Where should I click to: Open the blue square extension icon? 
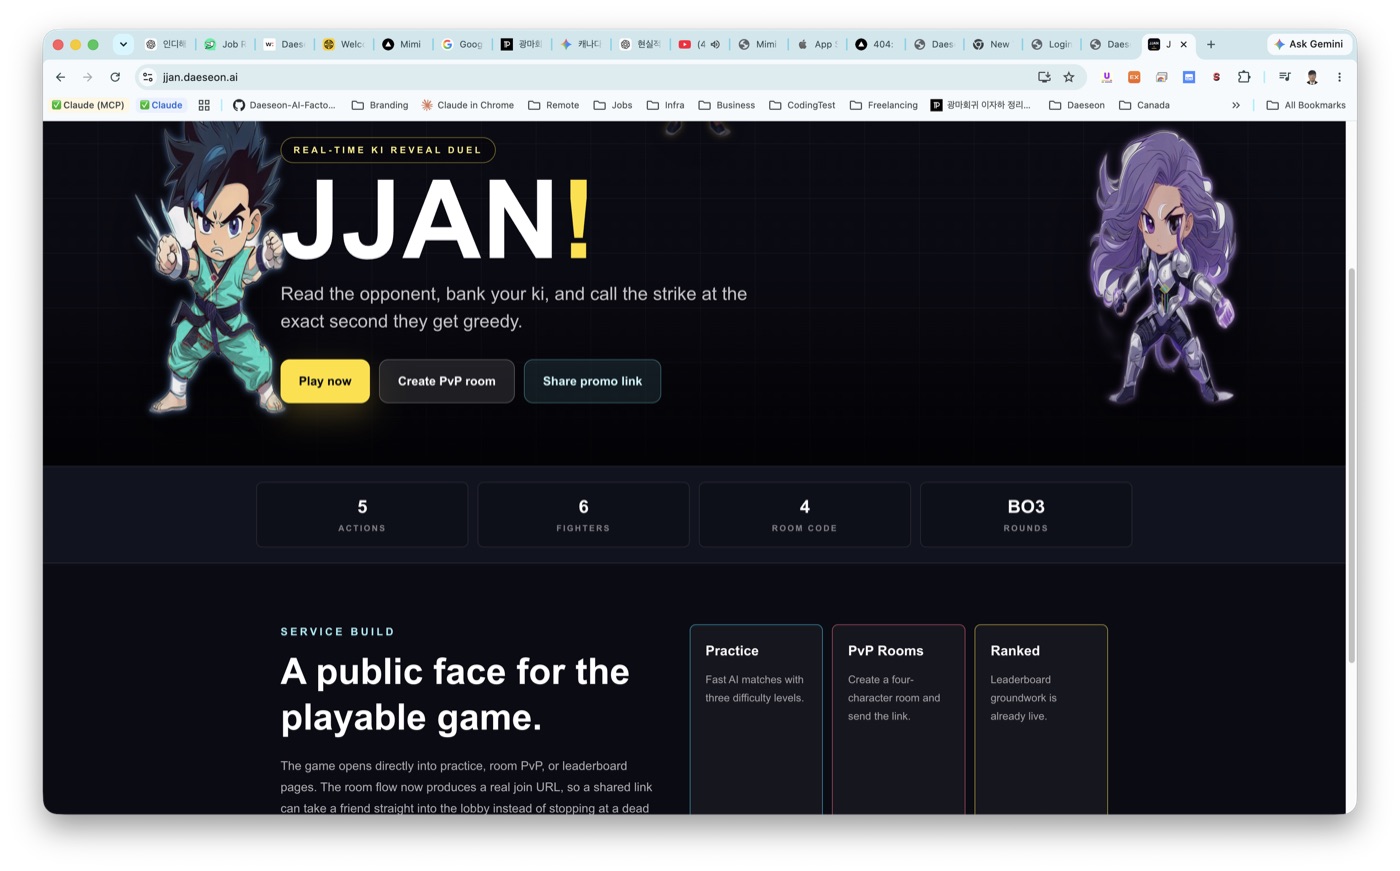(x=1189, y=77)
